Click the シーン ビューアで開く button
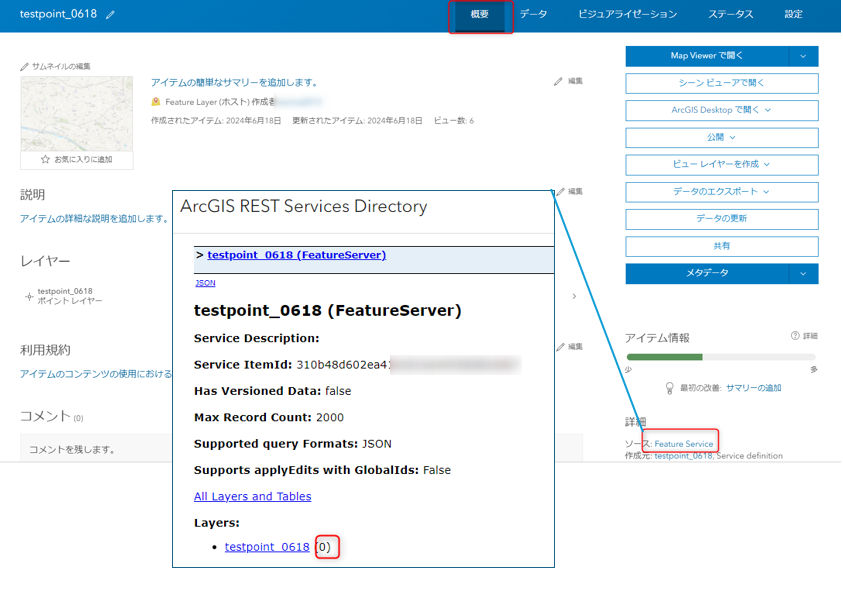Image resolution: width=843 pixels, height=589 pixels. [x=721, y=83]
